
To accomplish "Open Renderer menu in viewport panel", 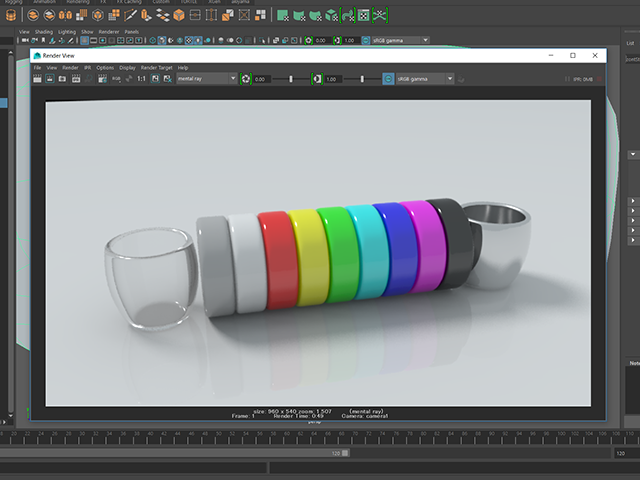I will pyautogui.click(x=109, y=32).
